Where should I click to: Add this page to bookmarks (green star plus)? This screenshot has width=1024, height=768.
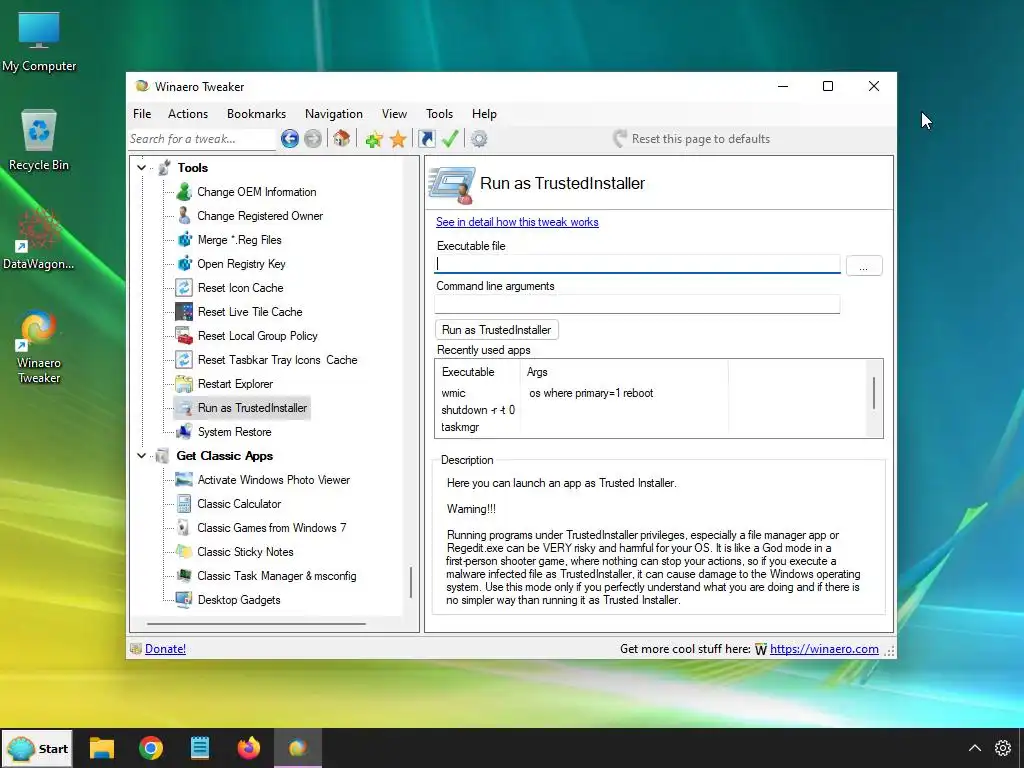[x=374, y=139]
